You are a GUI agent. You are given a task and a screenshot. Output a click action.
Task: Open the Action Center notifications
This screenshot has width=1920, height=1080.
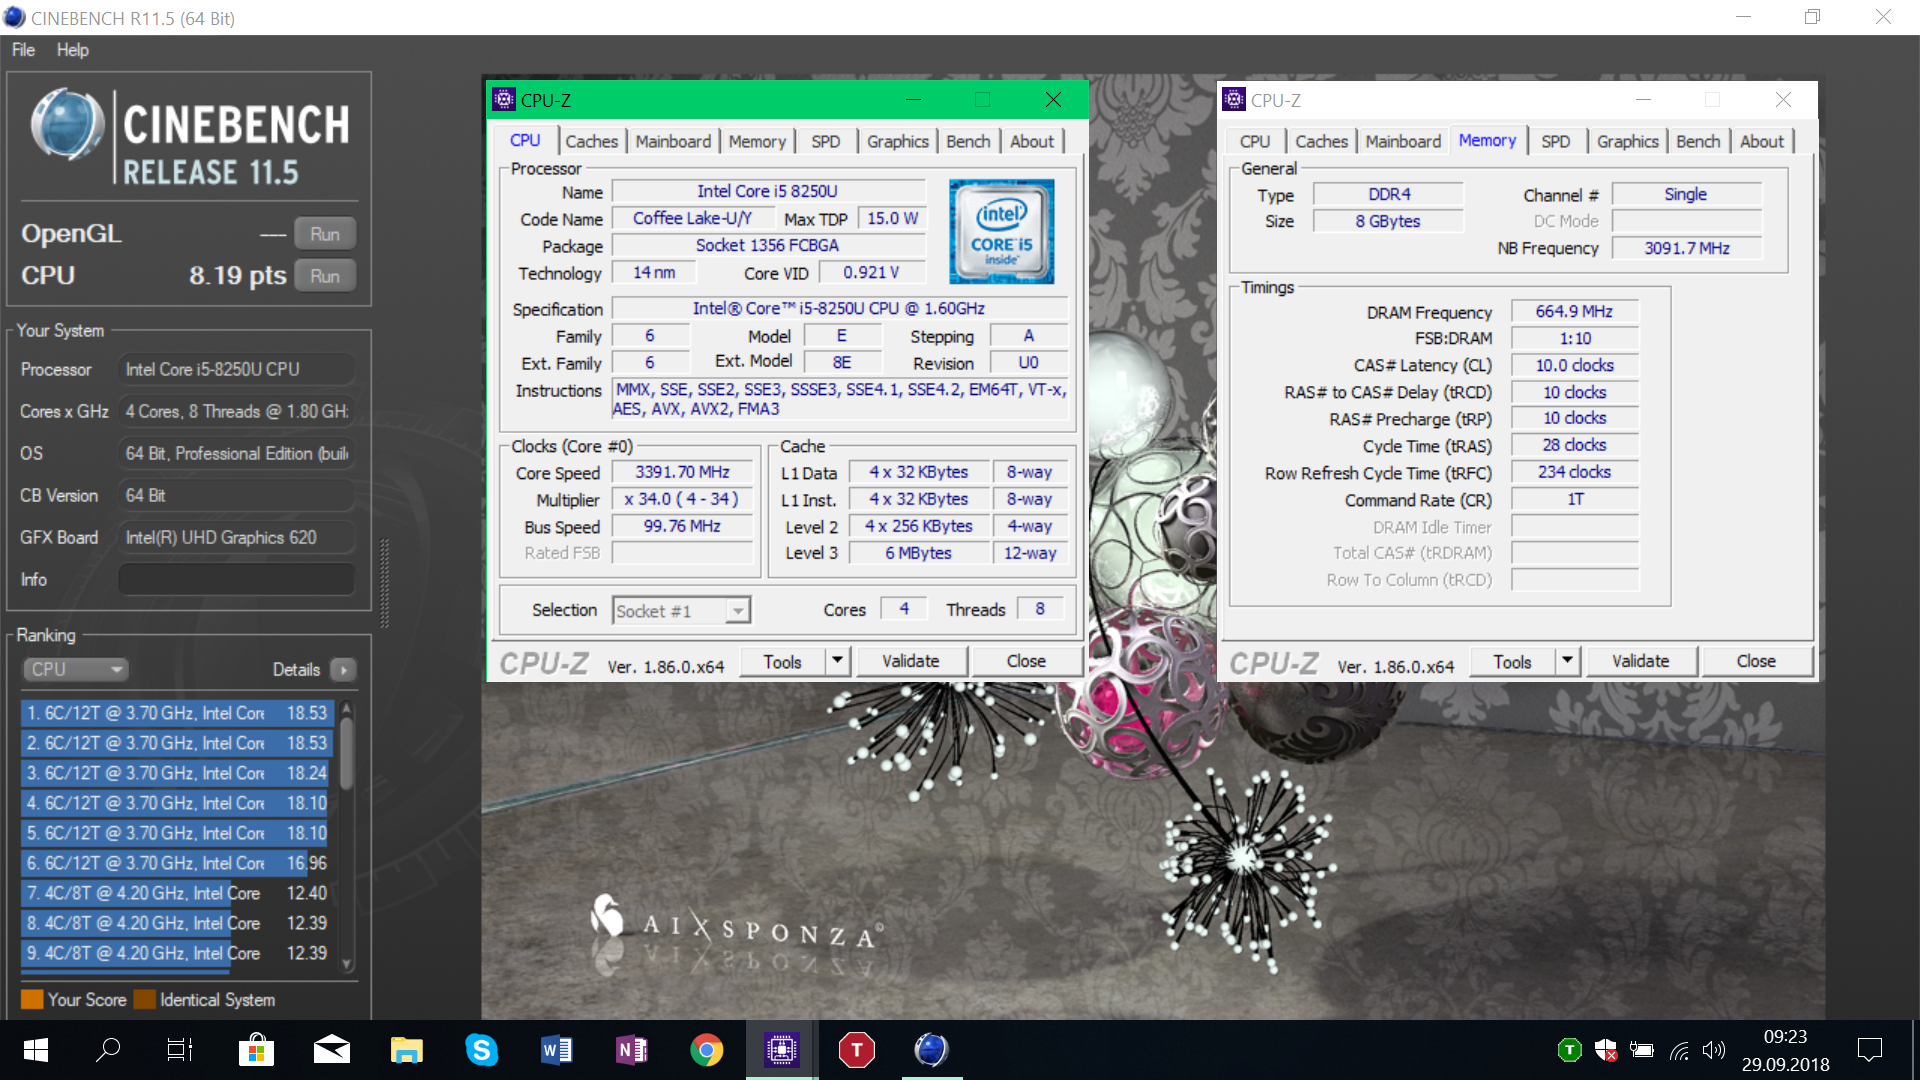coord(1869,1050)
